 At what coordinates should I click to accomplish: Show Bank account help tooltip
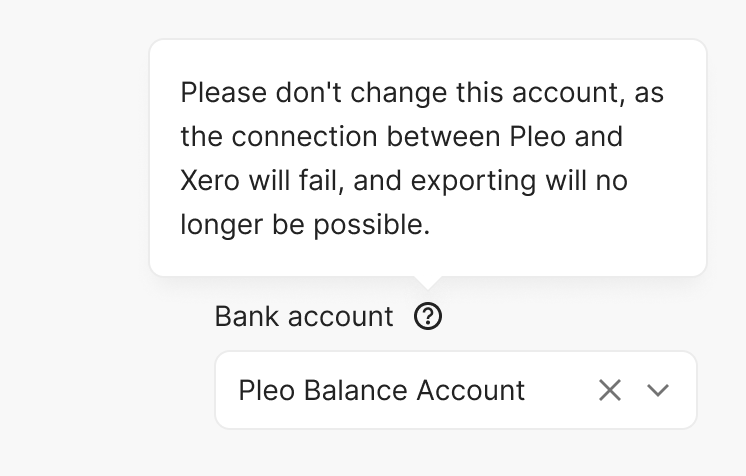[x=428, y=317]
